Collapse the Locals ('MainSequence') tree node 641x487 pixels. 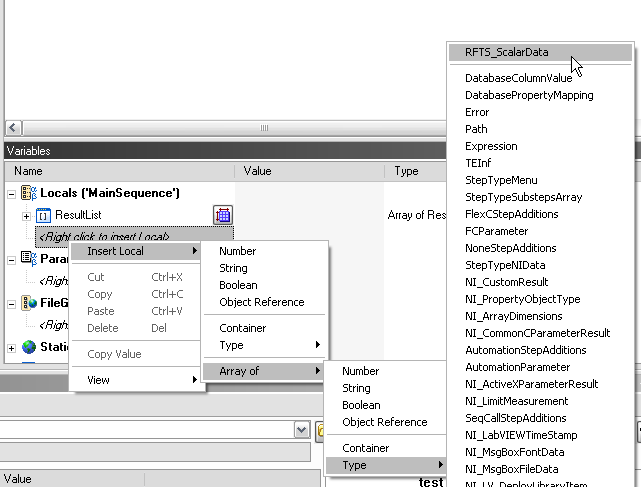[11, 194]
